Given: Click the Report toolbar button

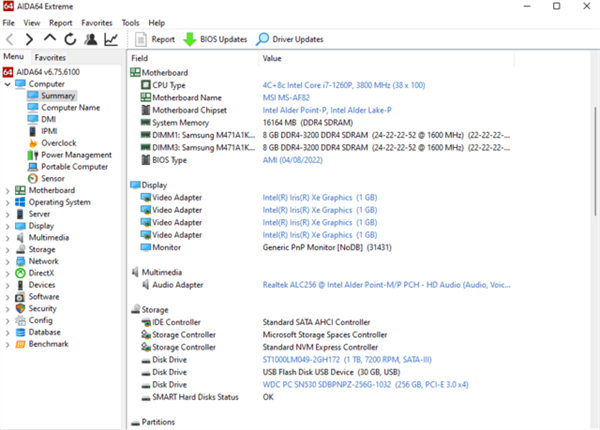Looking at the screenshot, I should [x=154, y=39].
